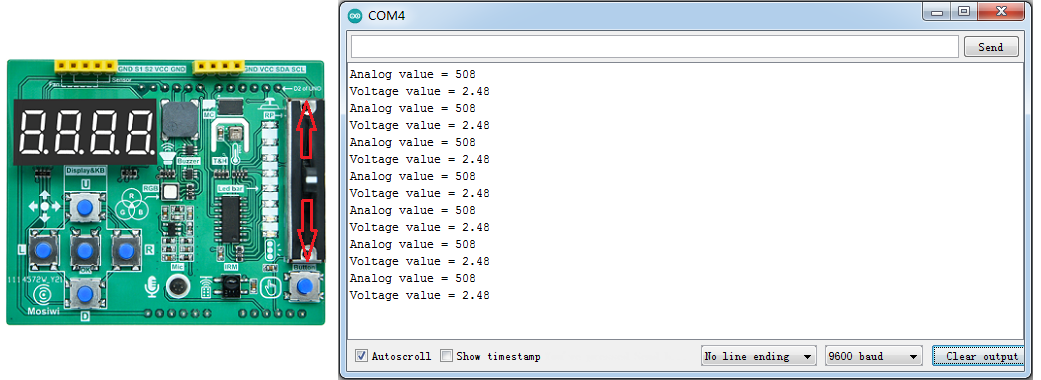
Task: Click the microphone icon on the board
Action: [152, 286]
